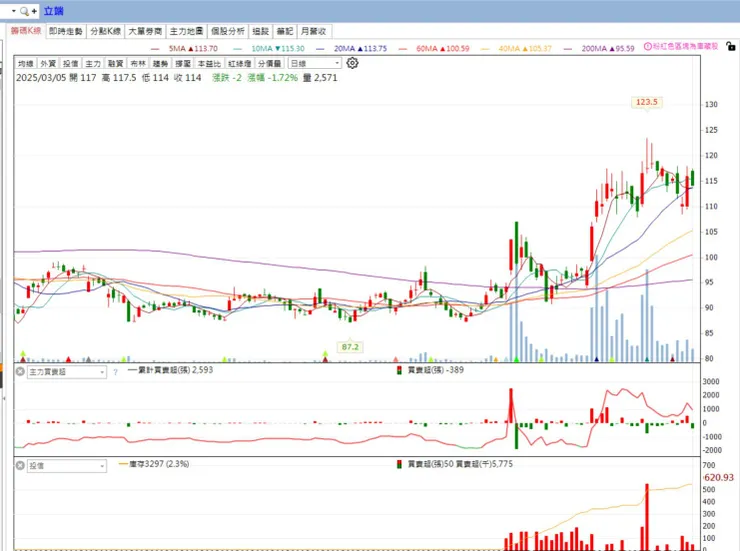The height and width of the screenshot is (551, 740).
Task: Open the 主力買賣超 indicator dropdown
Action: coord(67,372)
